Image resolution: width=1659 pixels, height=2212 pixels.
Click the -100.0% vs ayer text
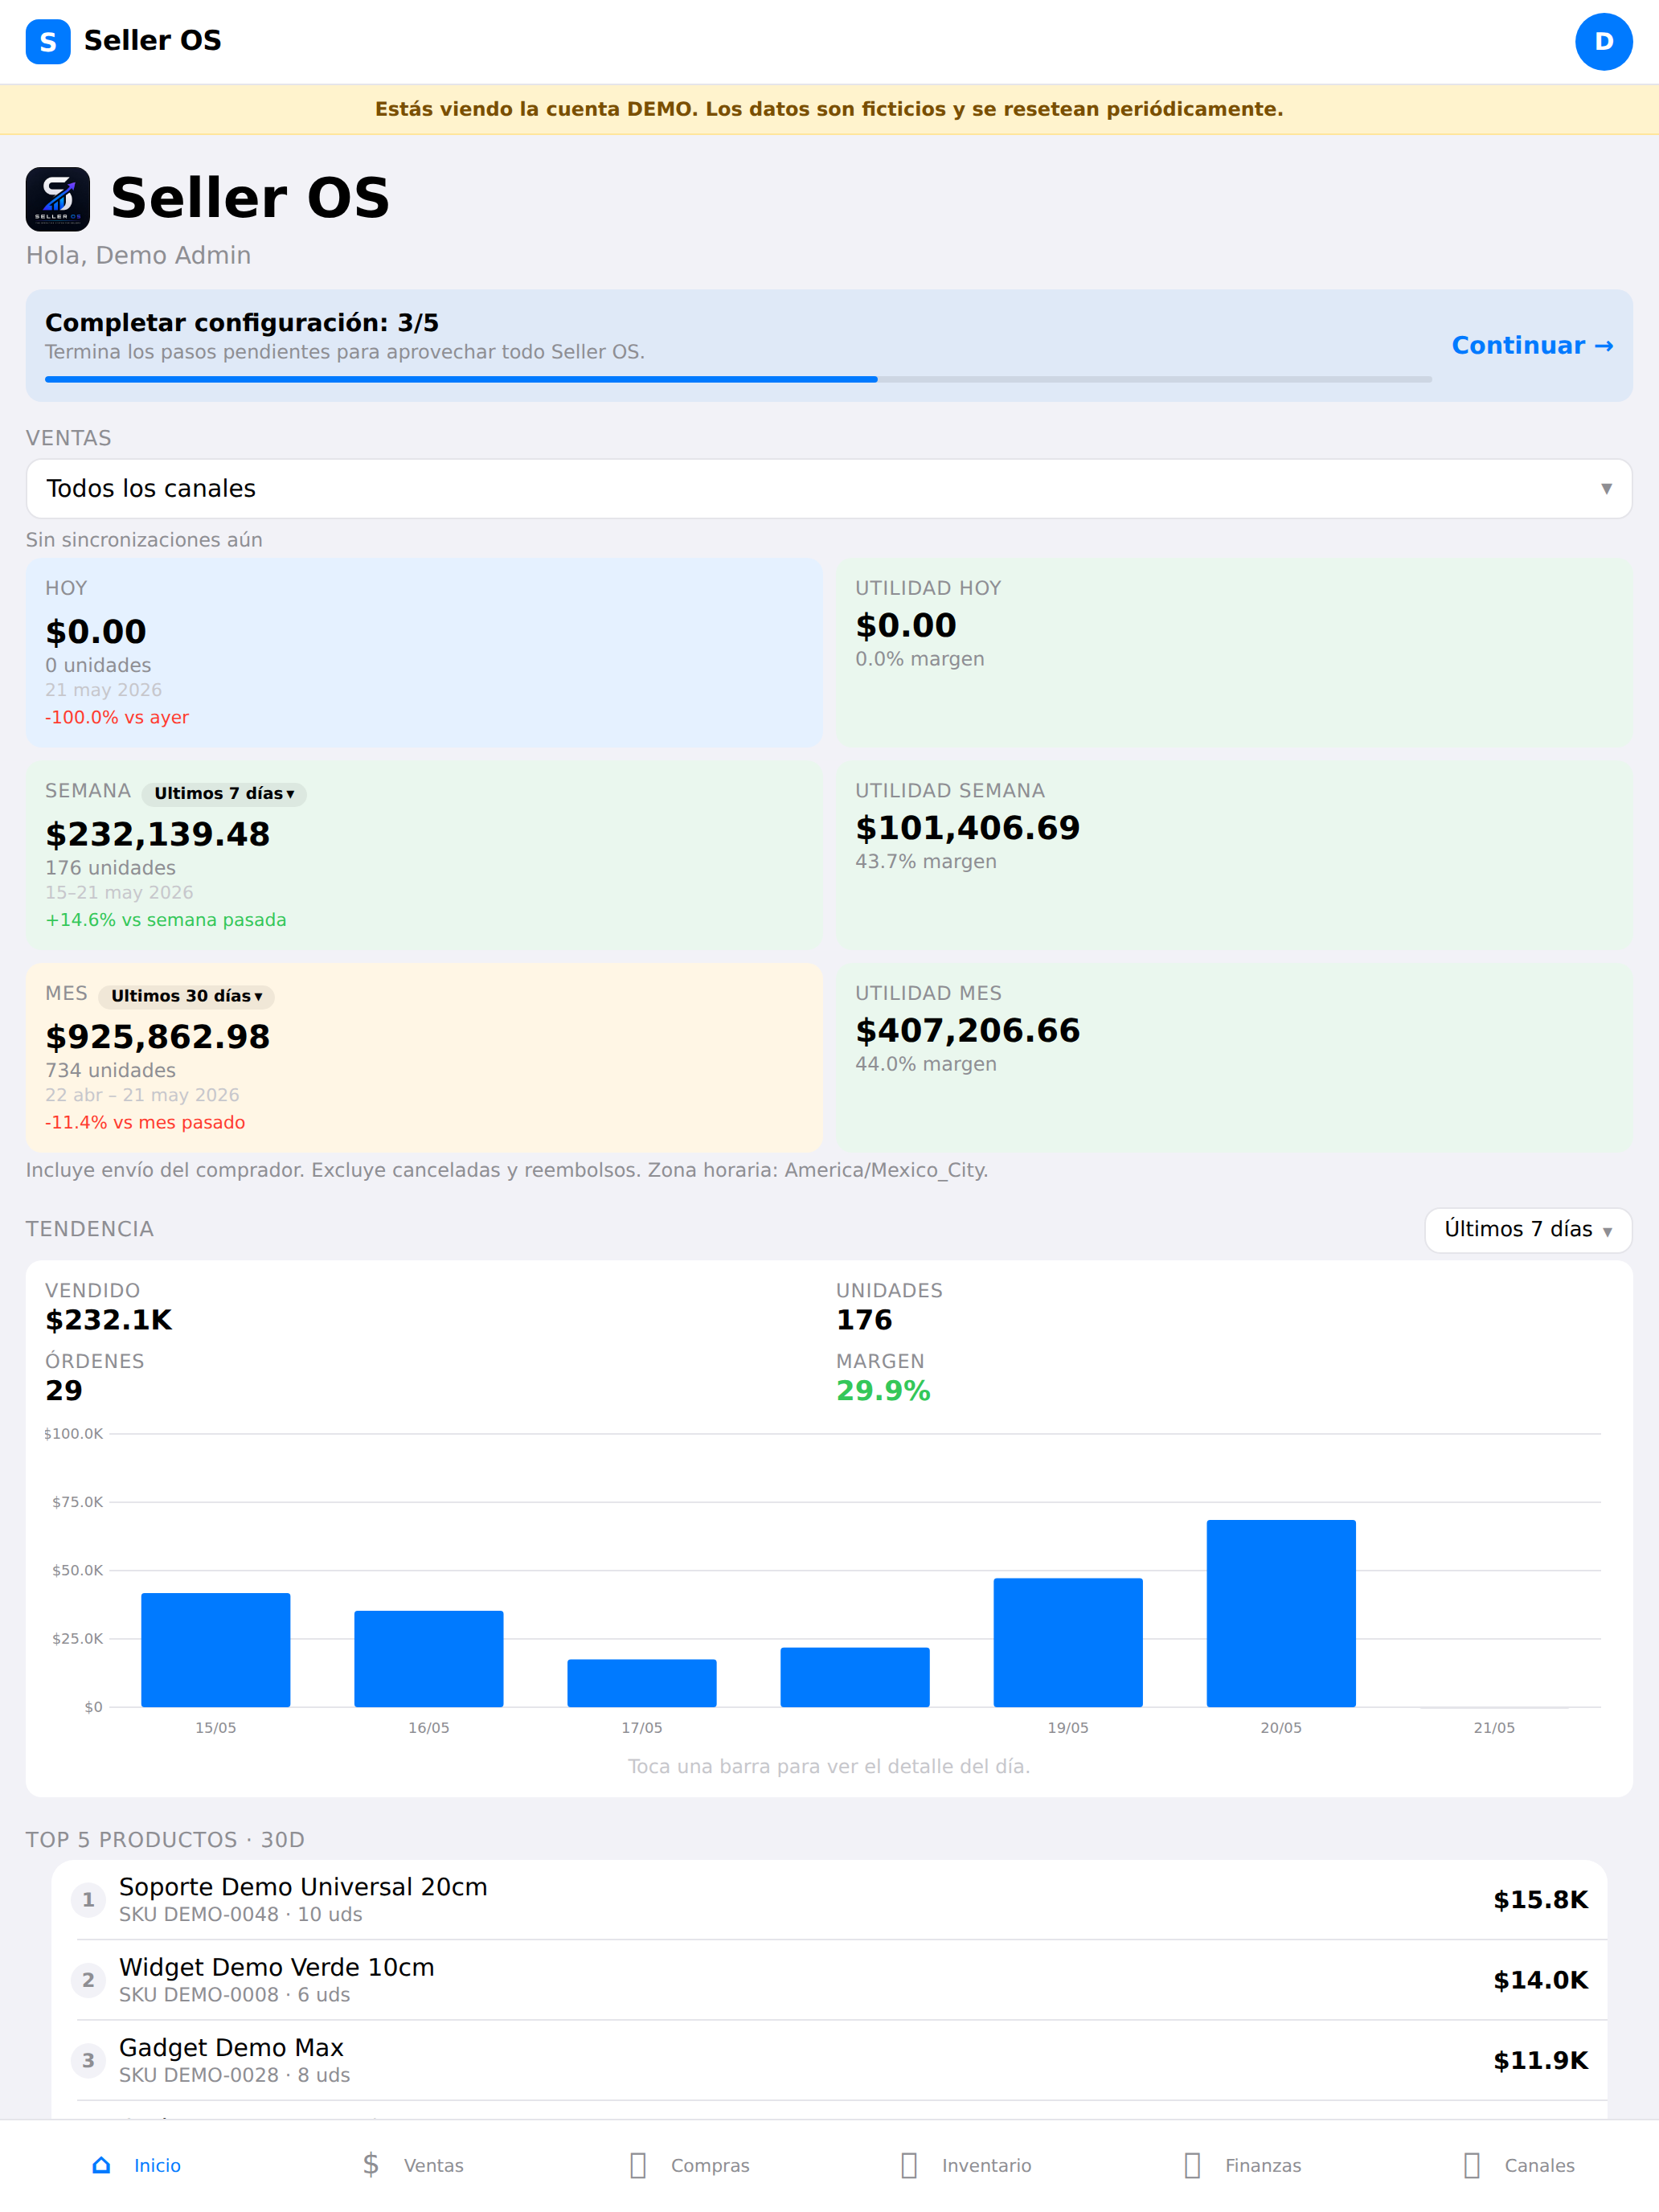pos(117,717)
